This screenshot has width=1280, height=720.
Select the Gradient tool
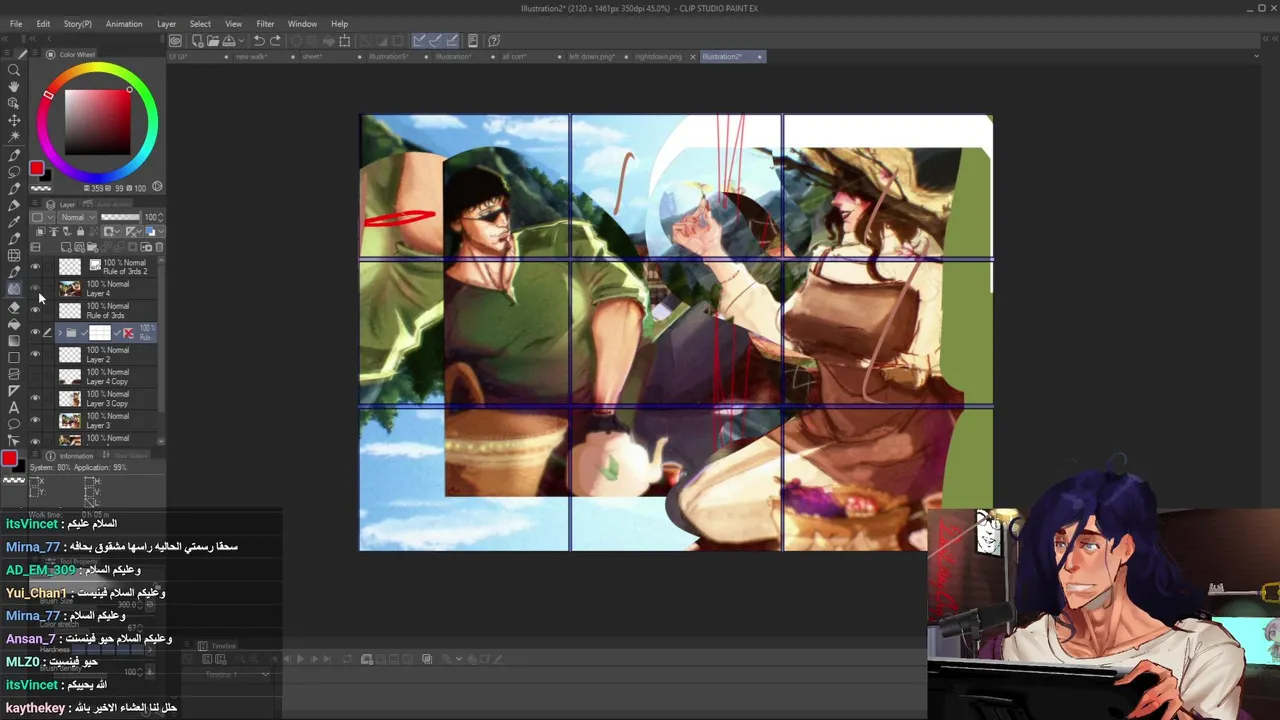(14, 341)
